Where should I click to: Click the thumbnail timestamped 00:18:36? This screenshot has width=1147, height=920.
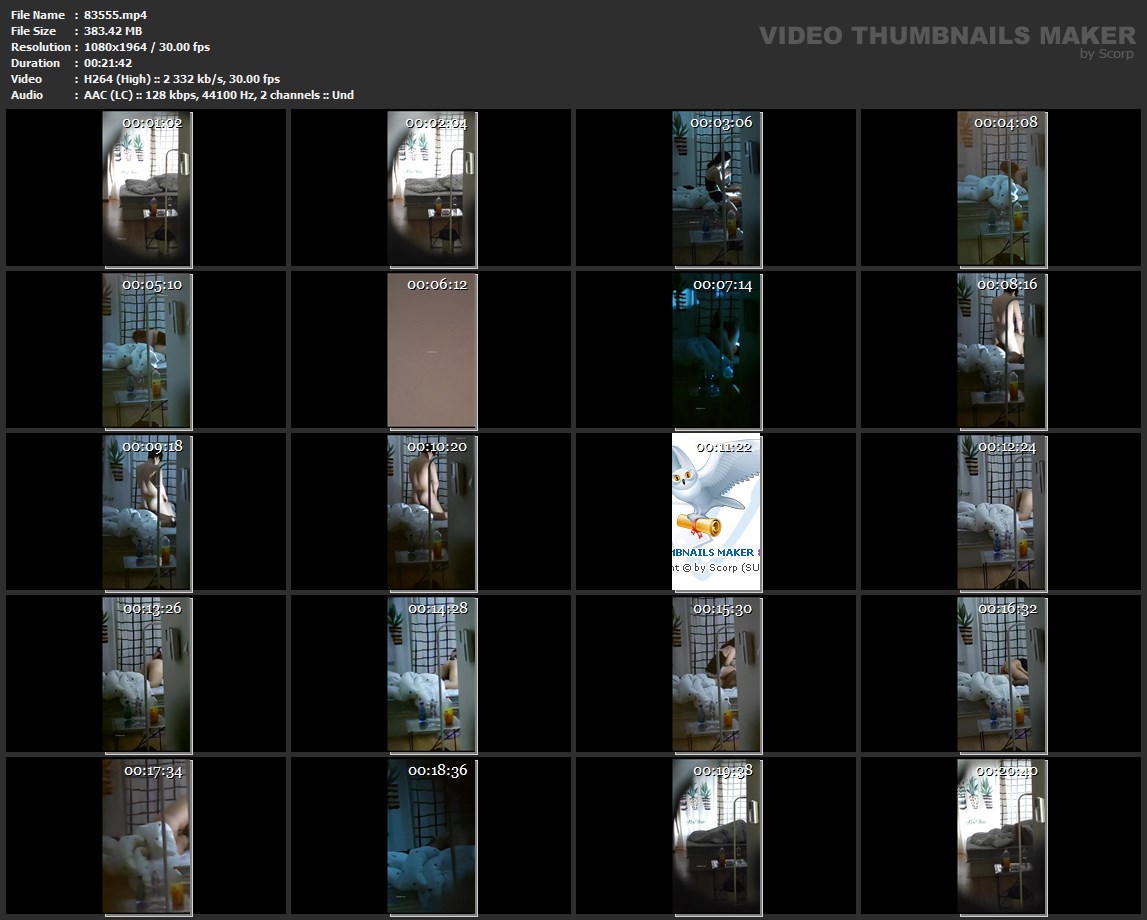(x=432, y=836)
